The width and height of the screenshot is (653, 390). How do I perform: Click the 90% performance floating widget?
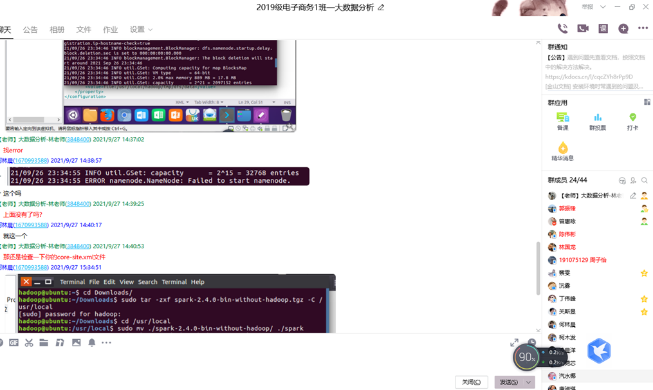coord(526,357)
